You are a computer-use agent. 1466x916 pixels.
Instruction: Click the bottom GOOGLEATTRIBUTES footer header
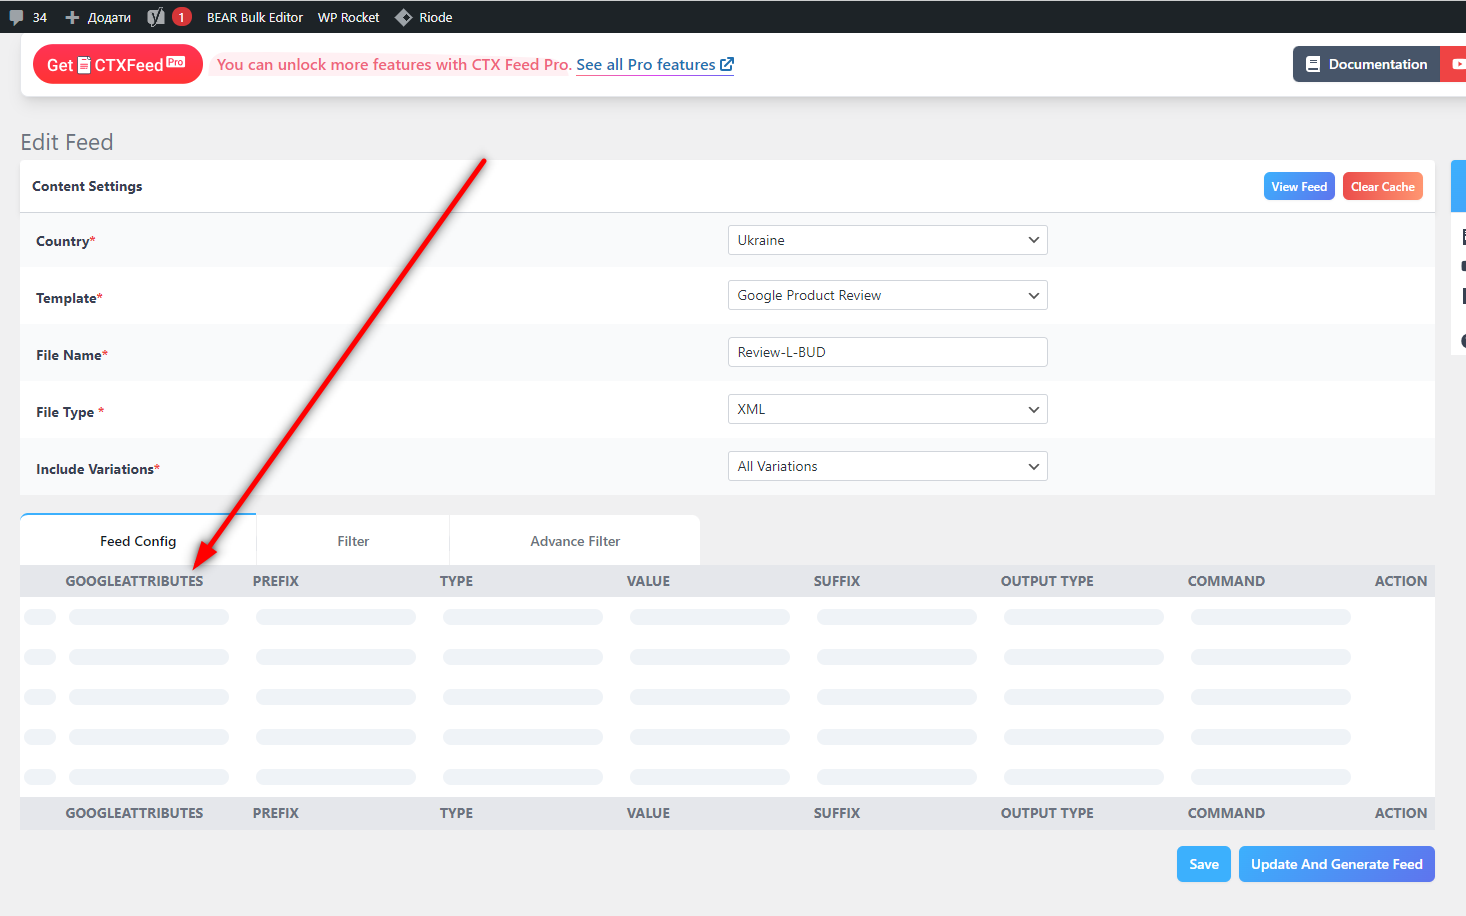click(134, 813)
